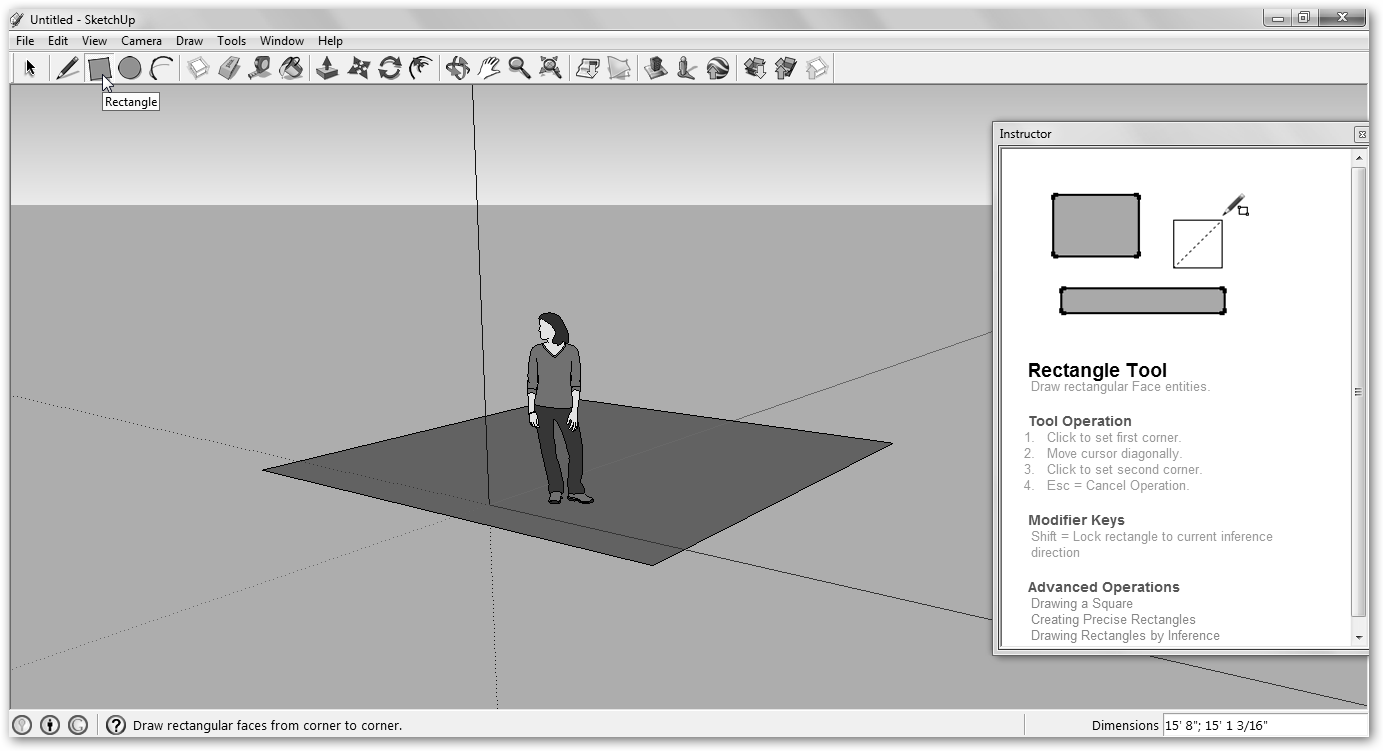The width and height of the screenshot is (1383, 751).
Task: Open Creating Precise Rectangles help topic
Action: pos(1112,620)
